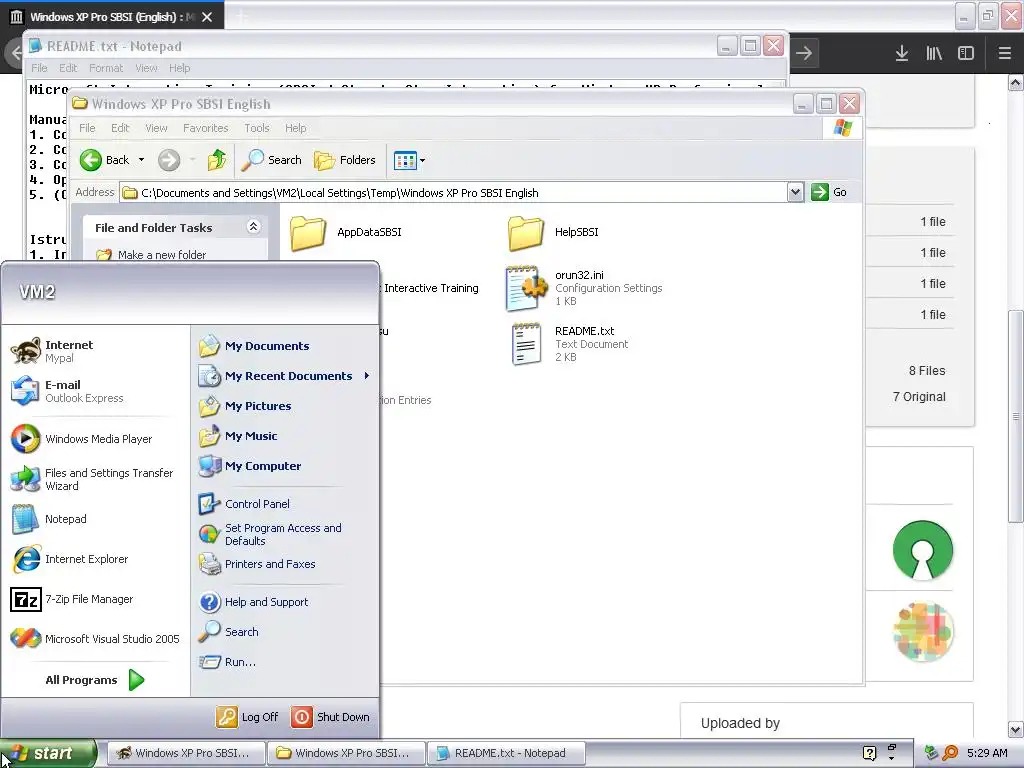Expand My Recent Documents submenu

pos(285,376)
